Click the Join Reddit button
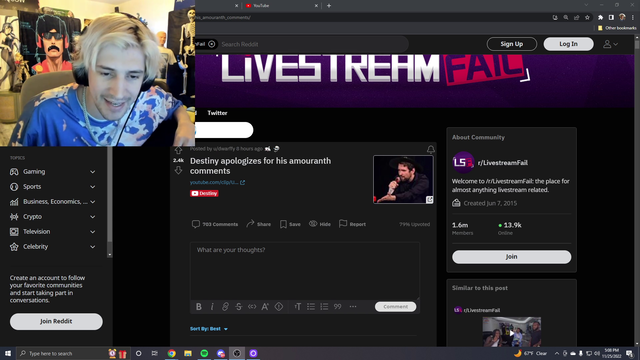Screen dimensions: 640x360 pos(56,322)
